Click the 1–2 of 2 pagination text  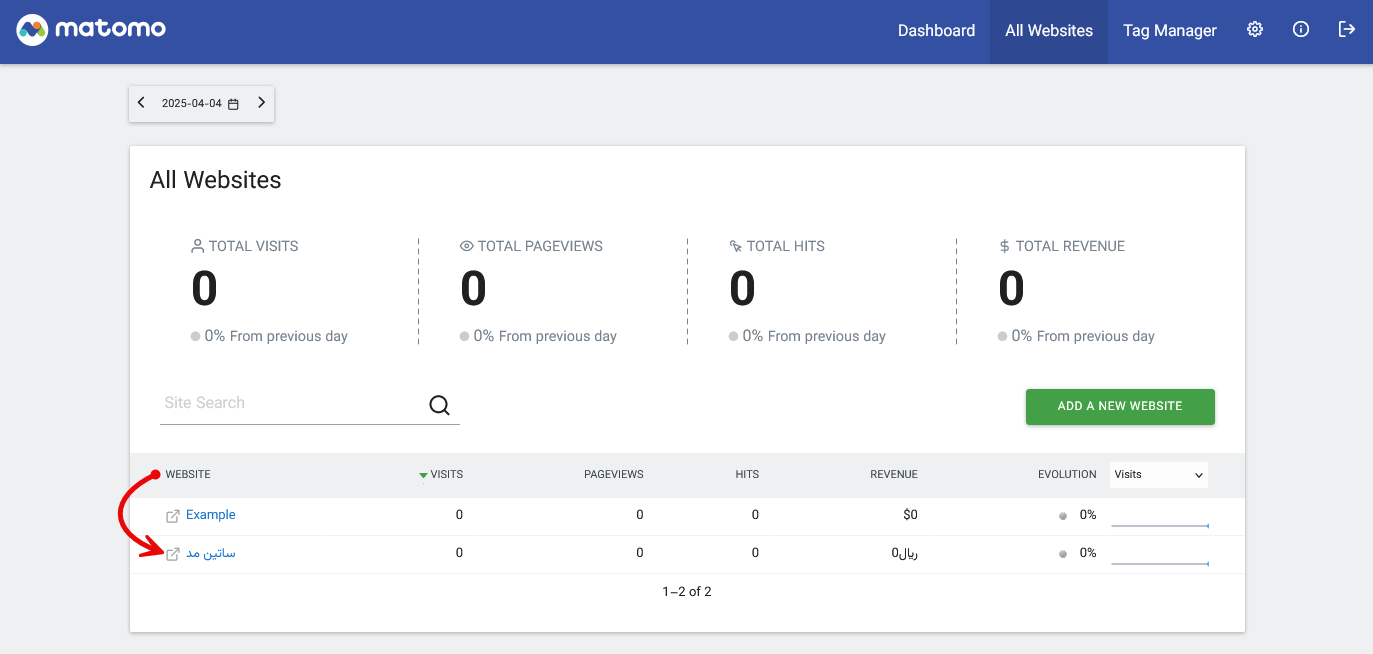coord(687,592)
